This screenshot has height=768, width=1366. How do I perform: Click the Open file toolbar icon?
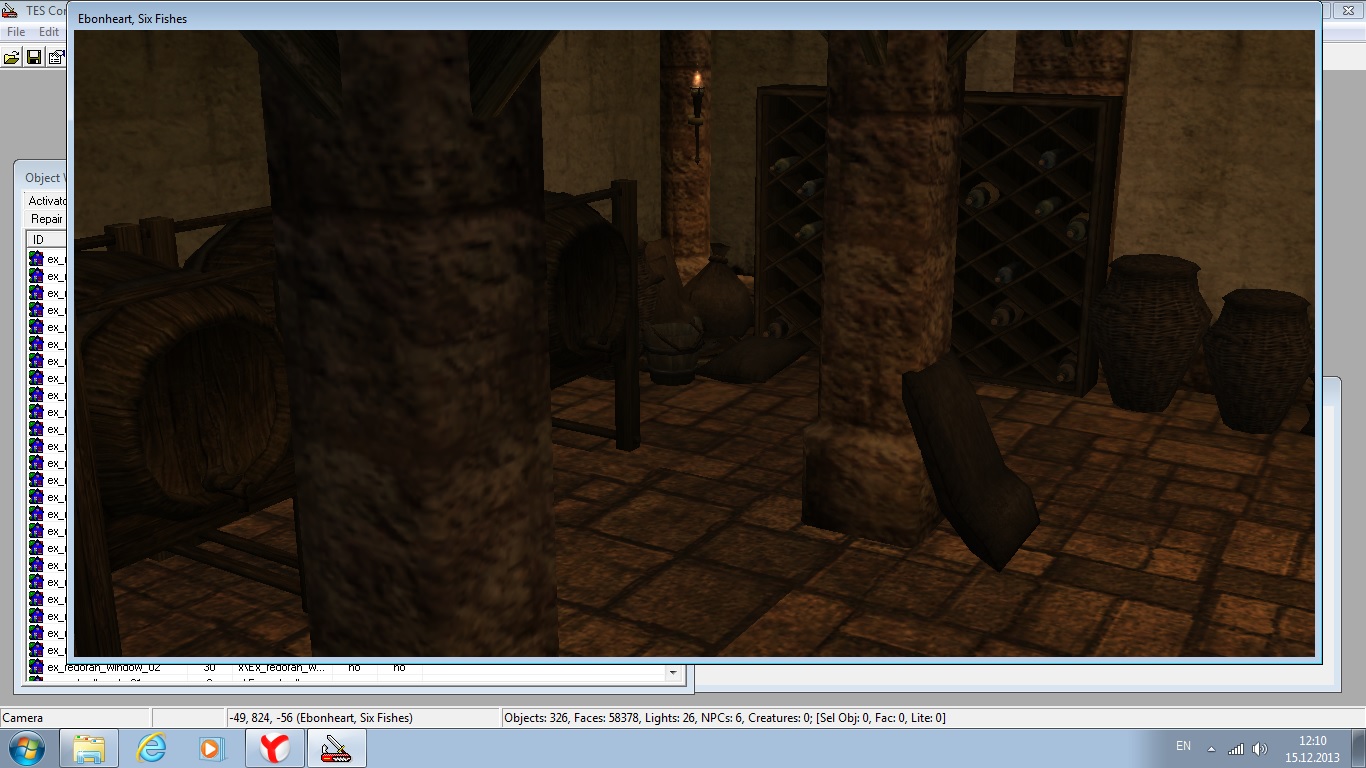(x=12, y=57)
